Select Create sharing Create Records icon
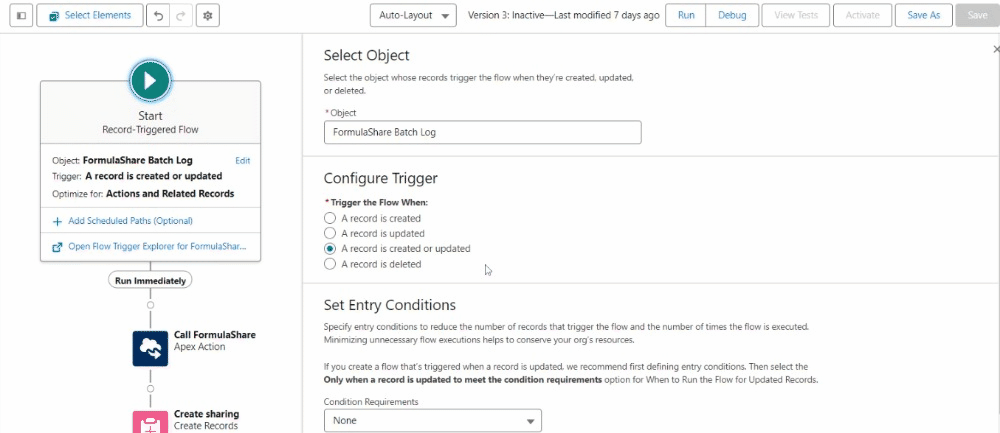The width and height of the screenshot is (1000, 433). [151, 422]
